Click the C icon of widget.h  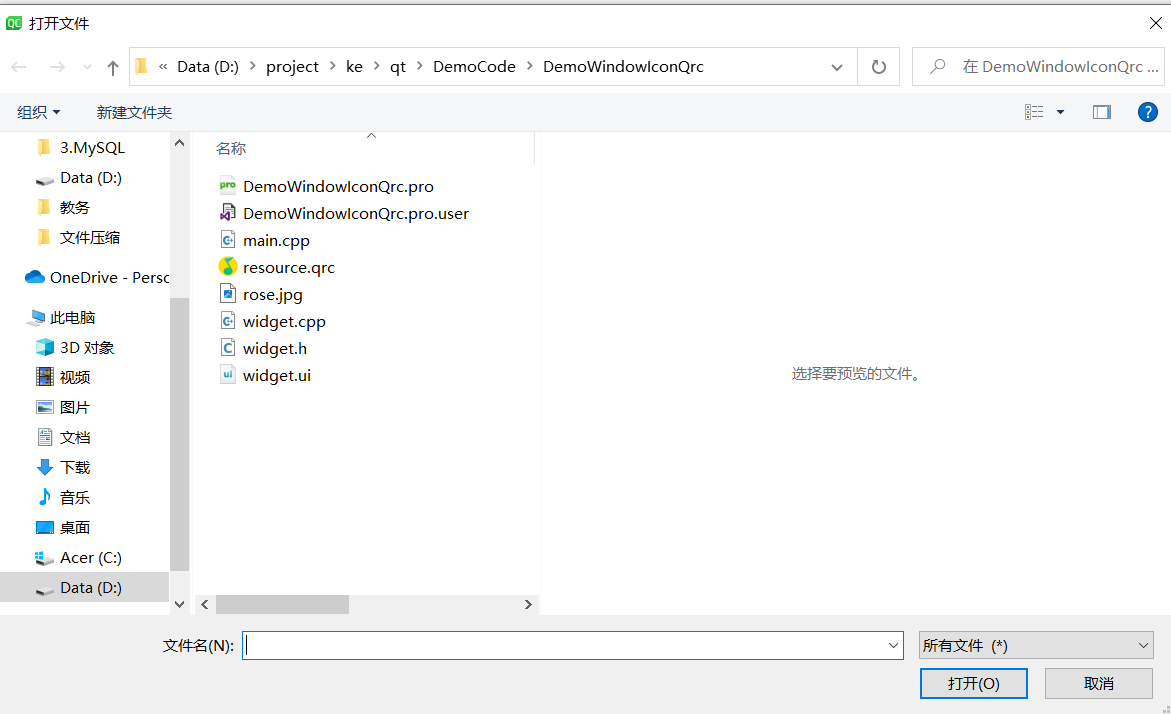click(228, 347)
